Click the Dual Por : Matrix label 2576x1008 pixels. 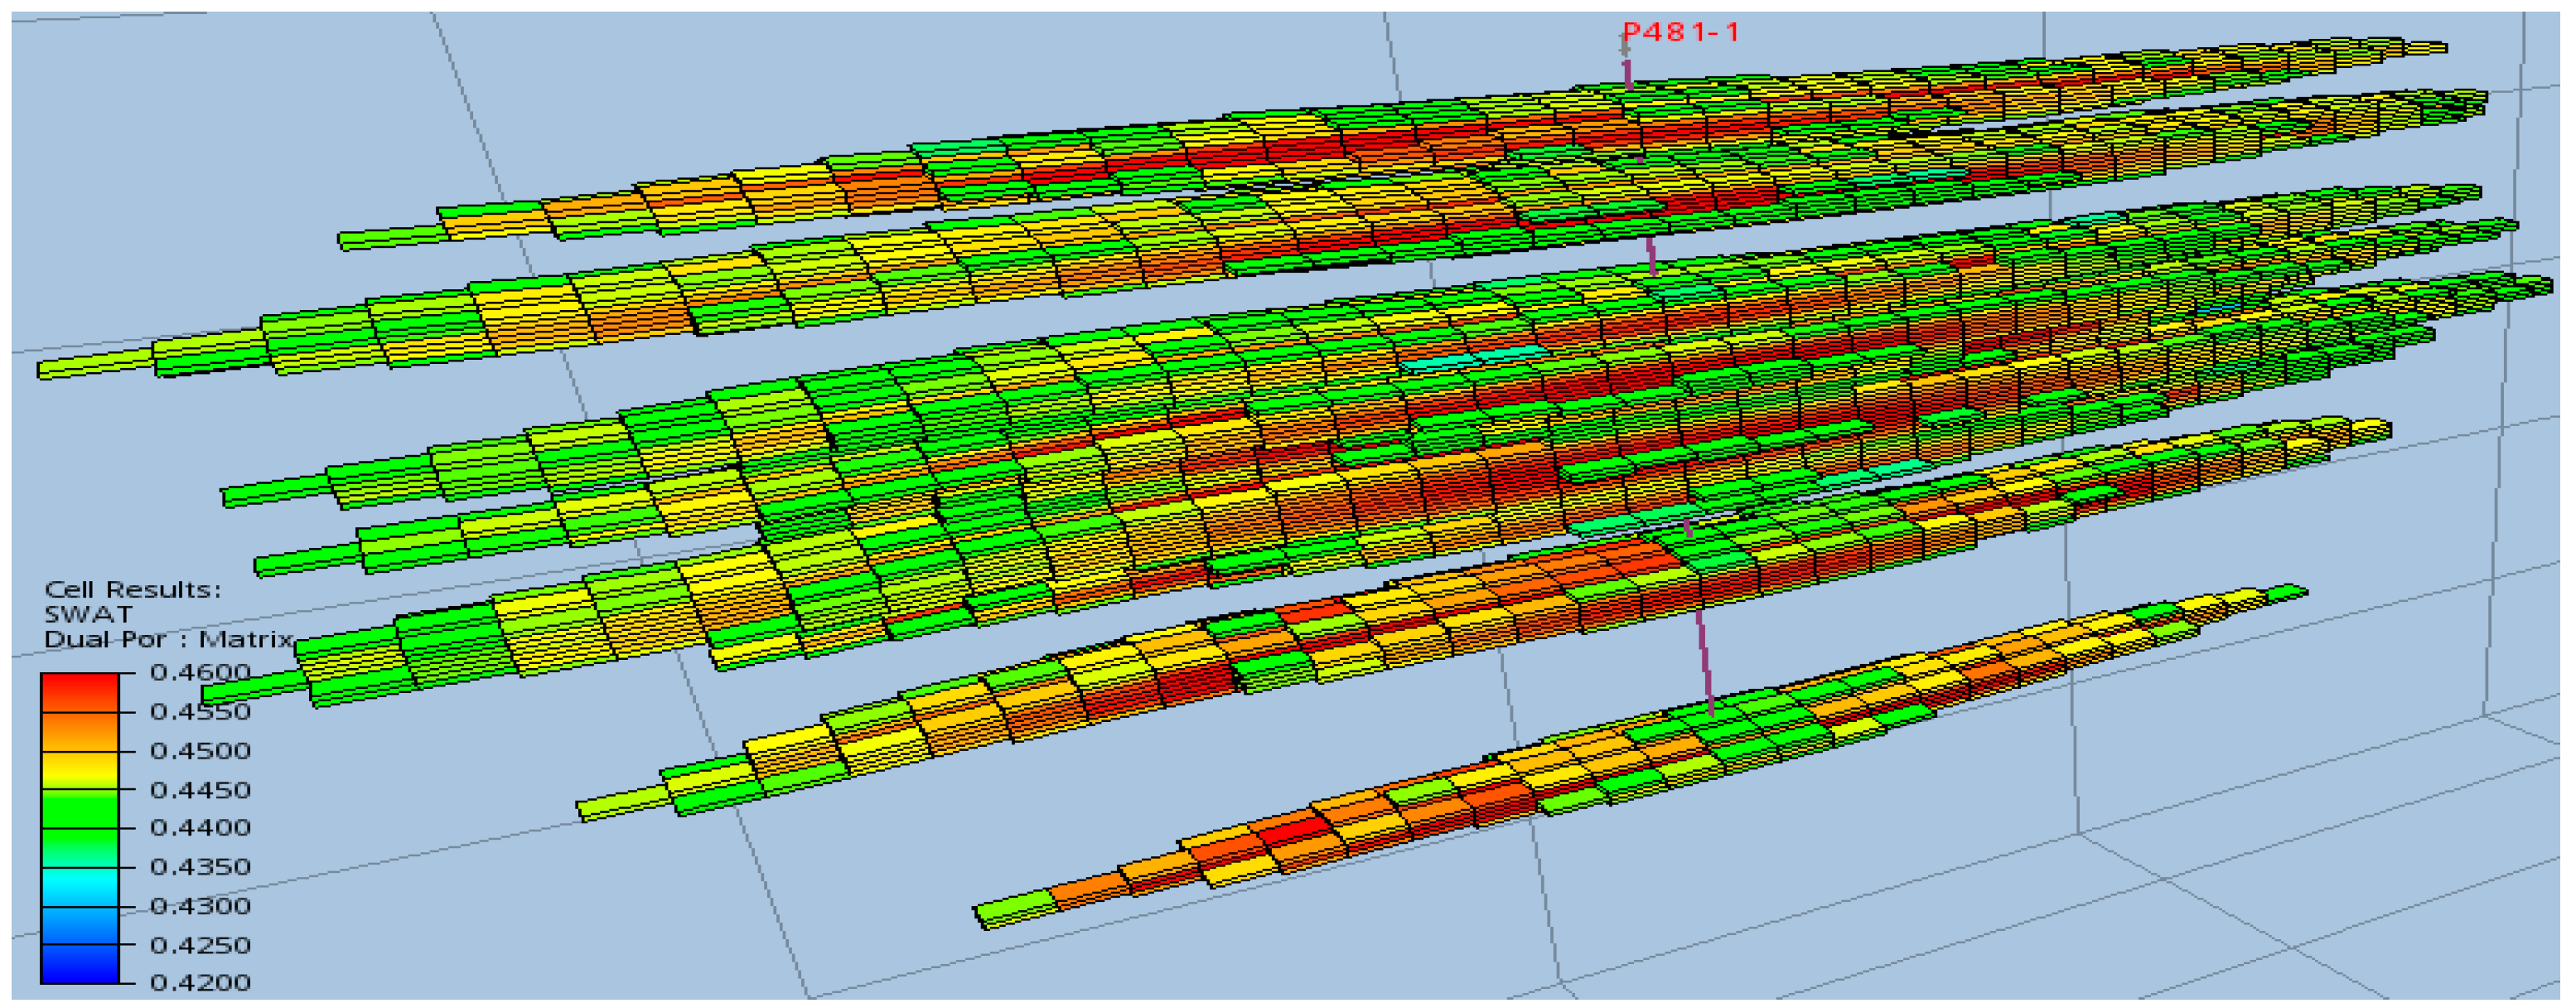168,640
